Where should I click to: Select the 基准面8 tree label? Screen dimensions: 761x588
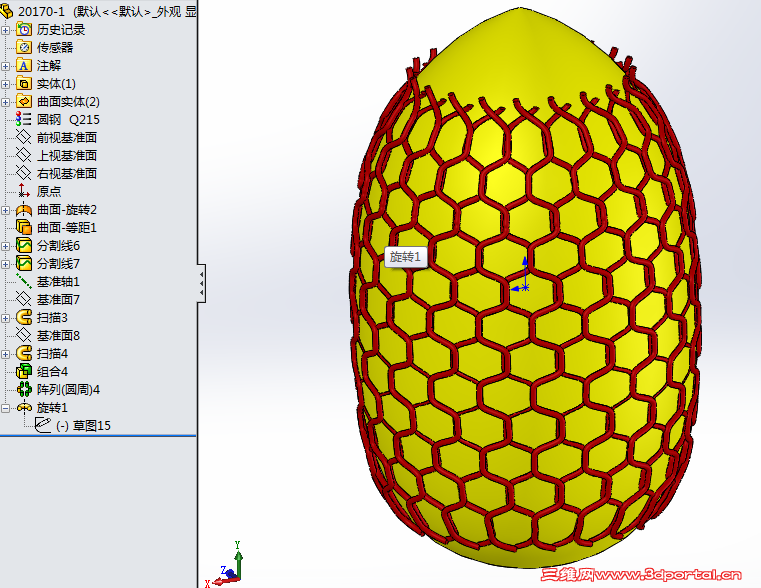[58, 335]
